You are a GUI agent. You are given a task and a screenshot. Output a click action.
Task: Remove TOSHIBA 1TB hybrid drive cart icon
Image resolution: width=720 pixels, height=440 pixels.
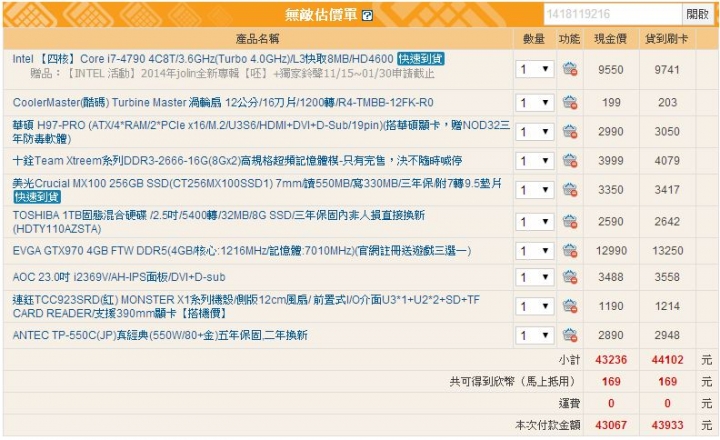click(x=570, y=222)
